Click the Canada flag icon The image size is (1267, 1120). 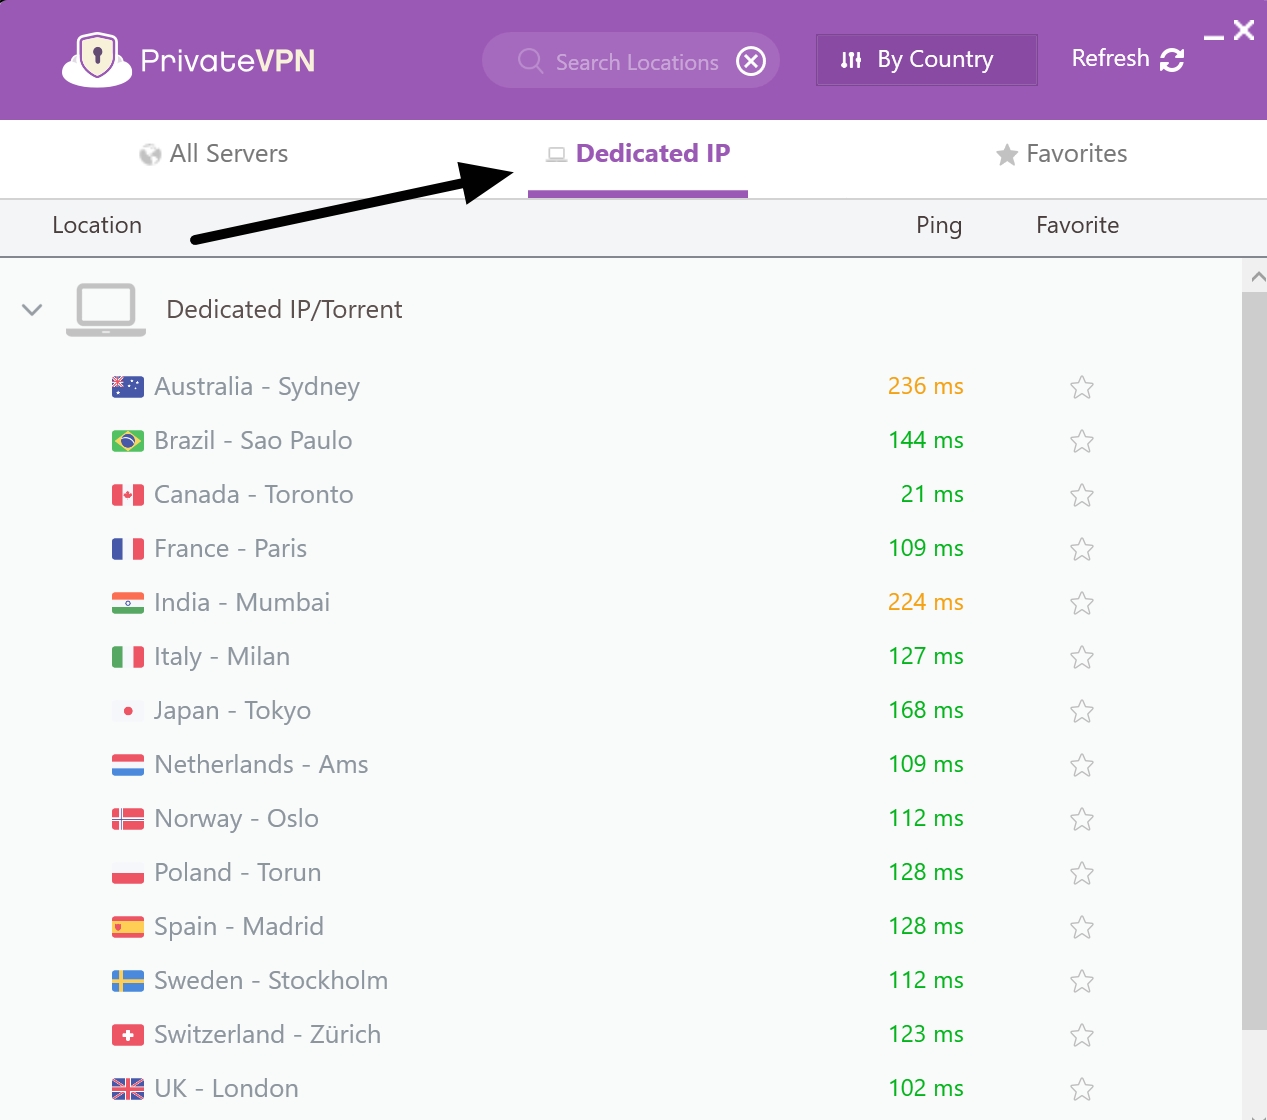[x=128, y=495]
